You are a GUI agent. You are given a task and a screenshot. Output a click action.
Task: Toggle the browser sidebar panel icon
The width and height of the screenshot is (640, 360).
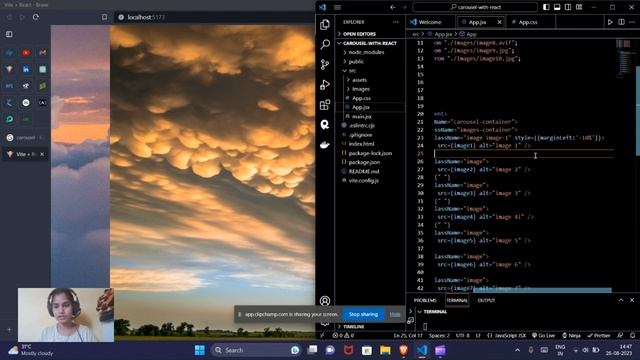coord(9,34)
